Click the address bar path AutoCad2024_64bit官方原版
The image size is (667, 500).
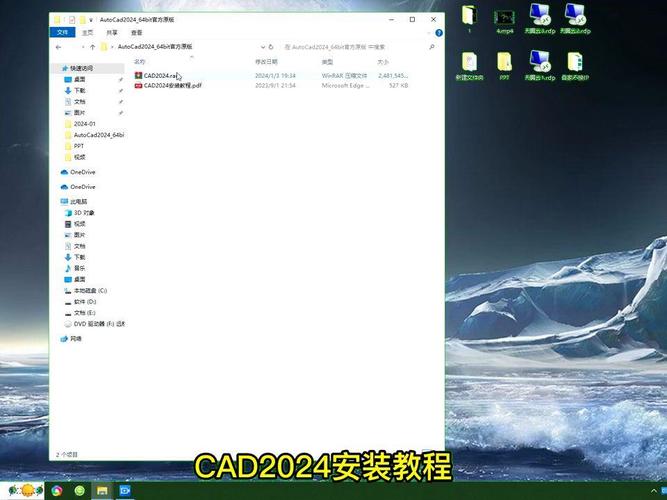155,46
